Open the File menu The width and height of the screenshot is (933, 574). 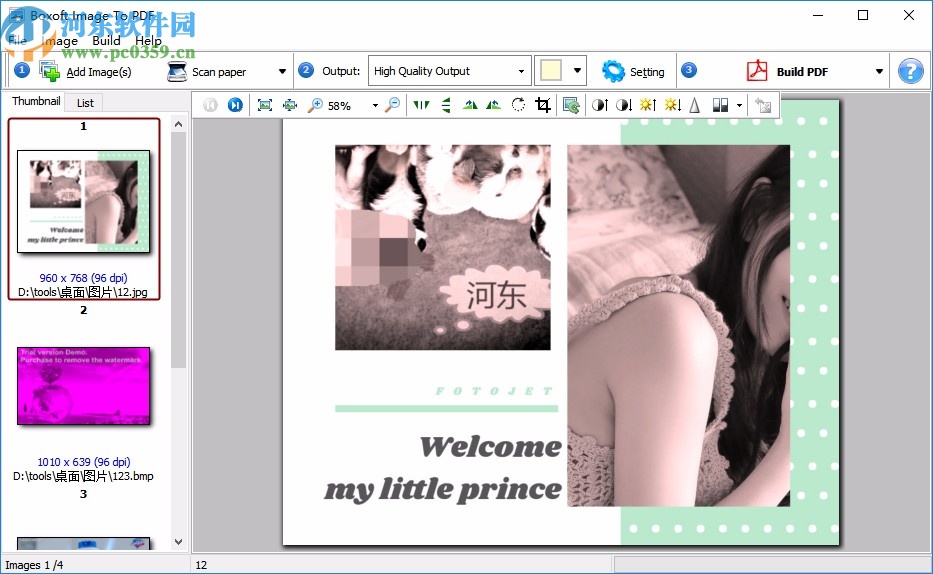click(x=17, y=40)
